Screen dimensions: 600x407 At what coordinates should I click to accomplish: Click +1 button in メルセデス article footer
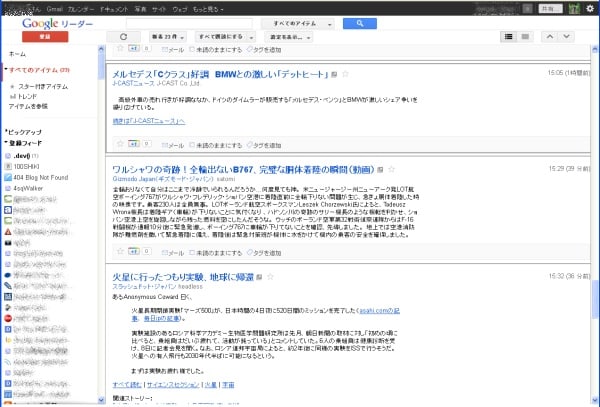[134, 144]
